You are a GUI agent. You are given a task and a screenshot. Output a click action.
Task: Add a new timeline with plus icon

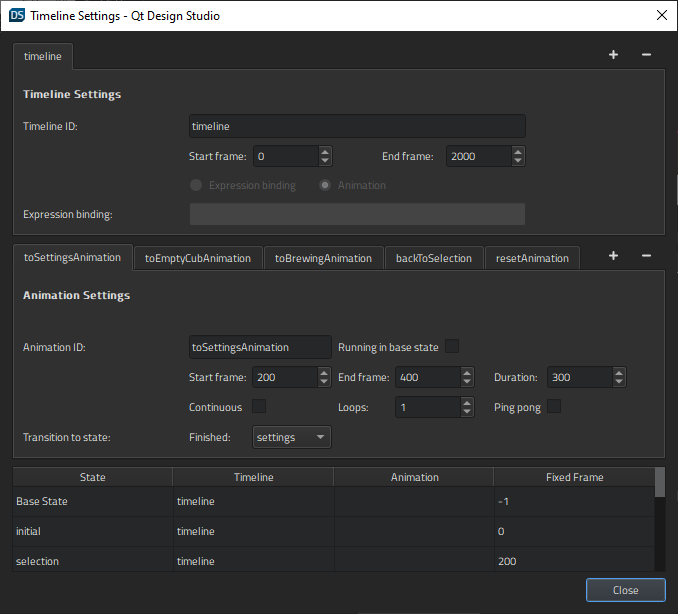613,55
